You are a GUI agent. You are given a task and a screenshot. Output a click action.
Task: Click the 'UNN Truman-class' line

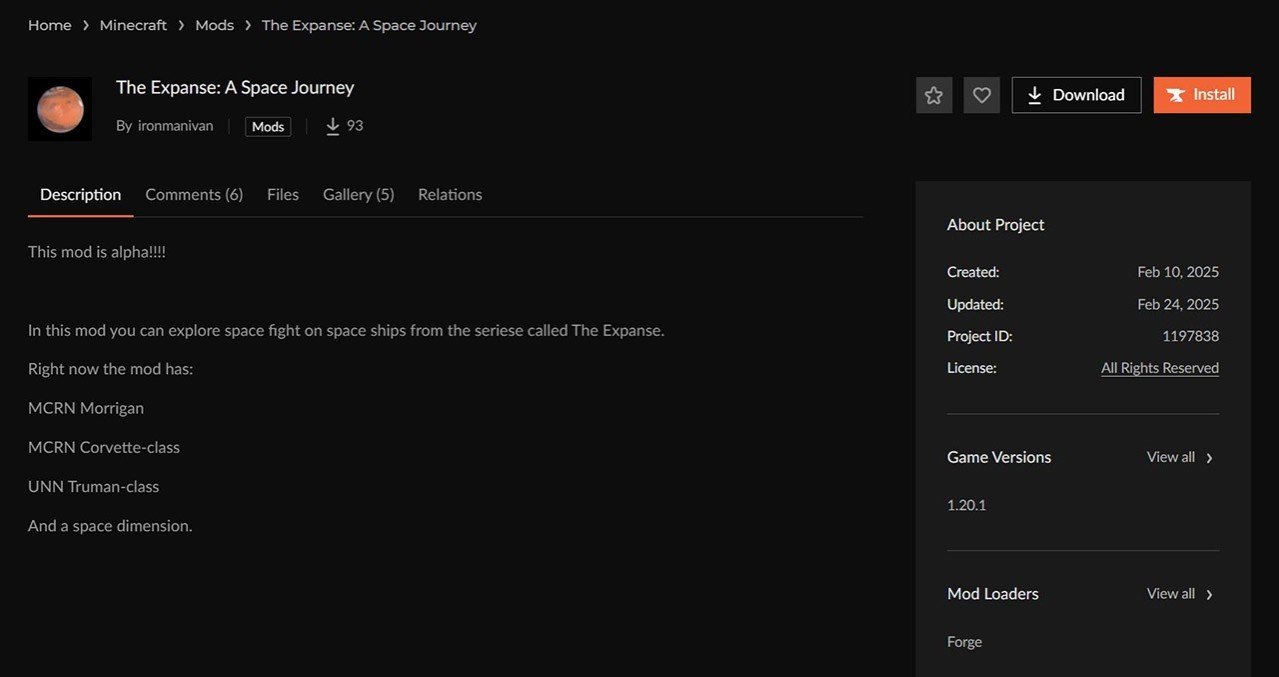click(94, 486)
